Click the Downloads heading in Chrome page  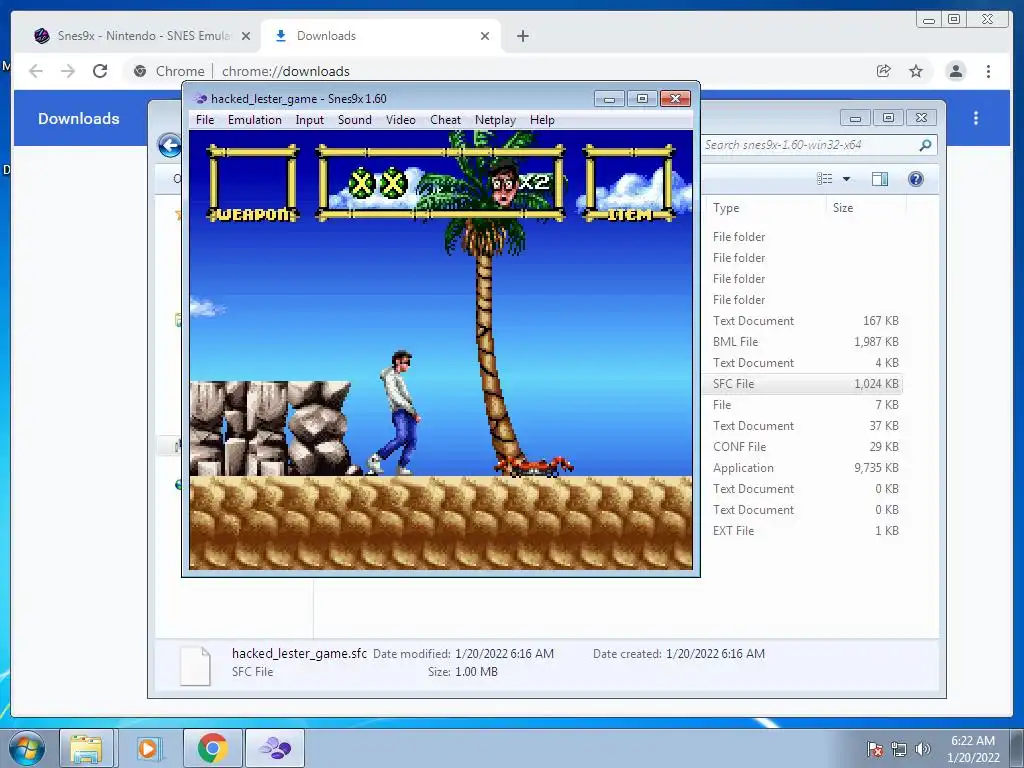(x=78, y=119)
